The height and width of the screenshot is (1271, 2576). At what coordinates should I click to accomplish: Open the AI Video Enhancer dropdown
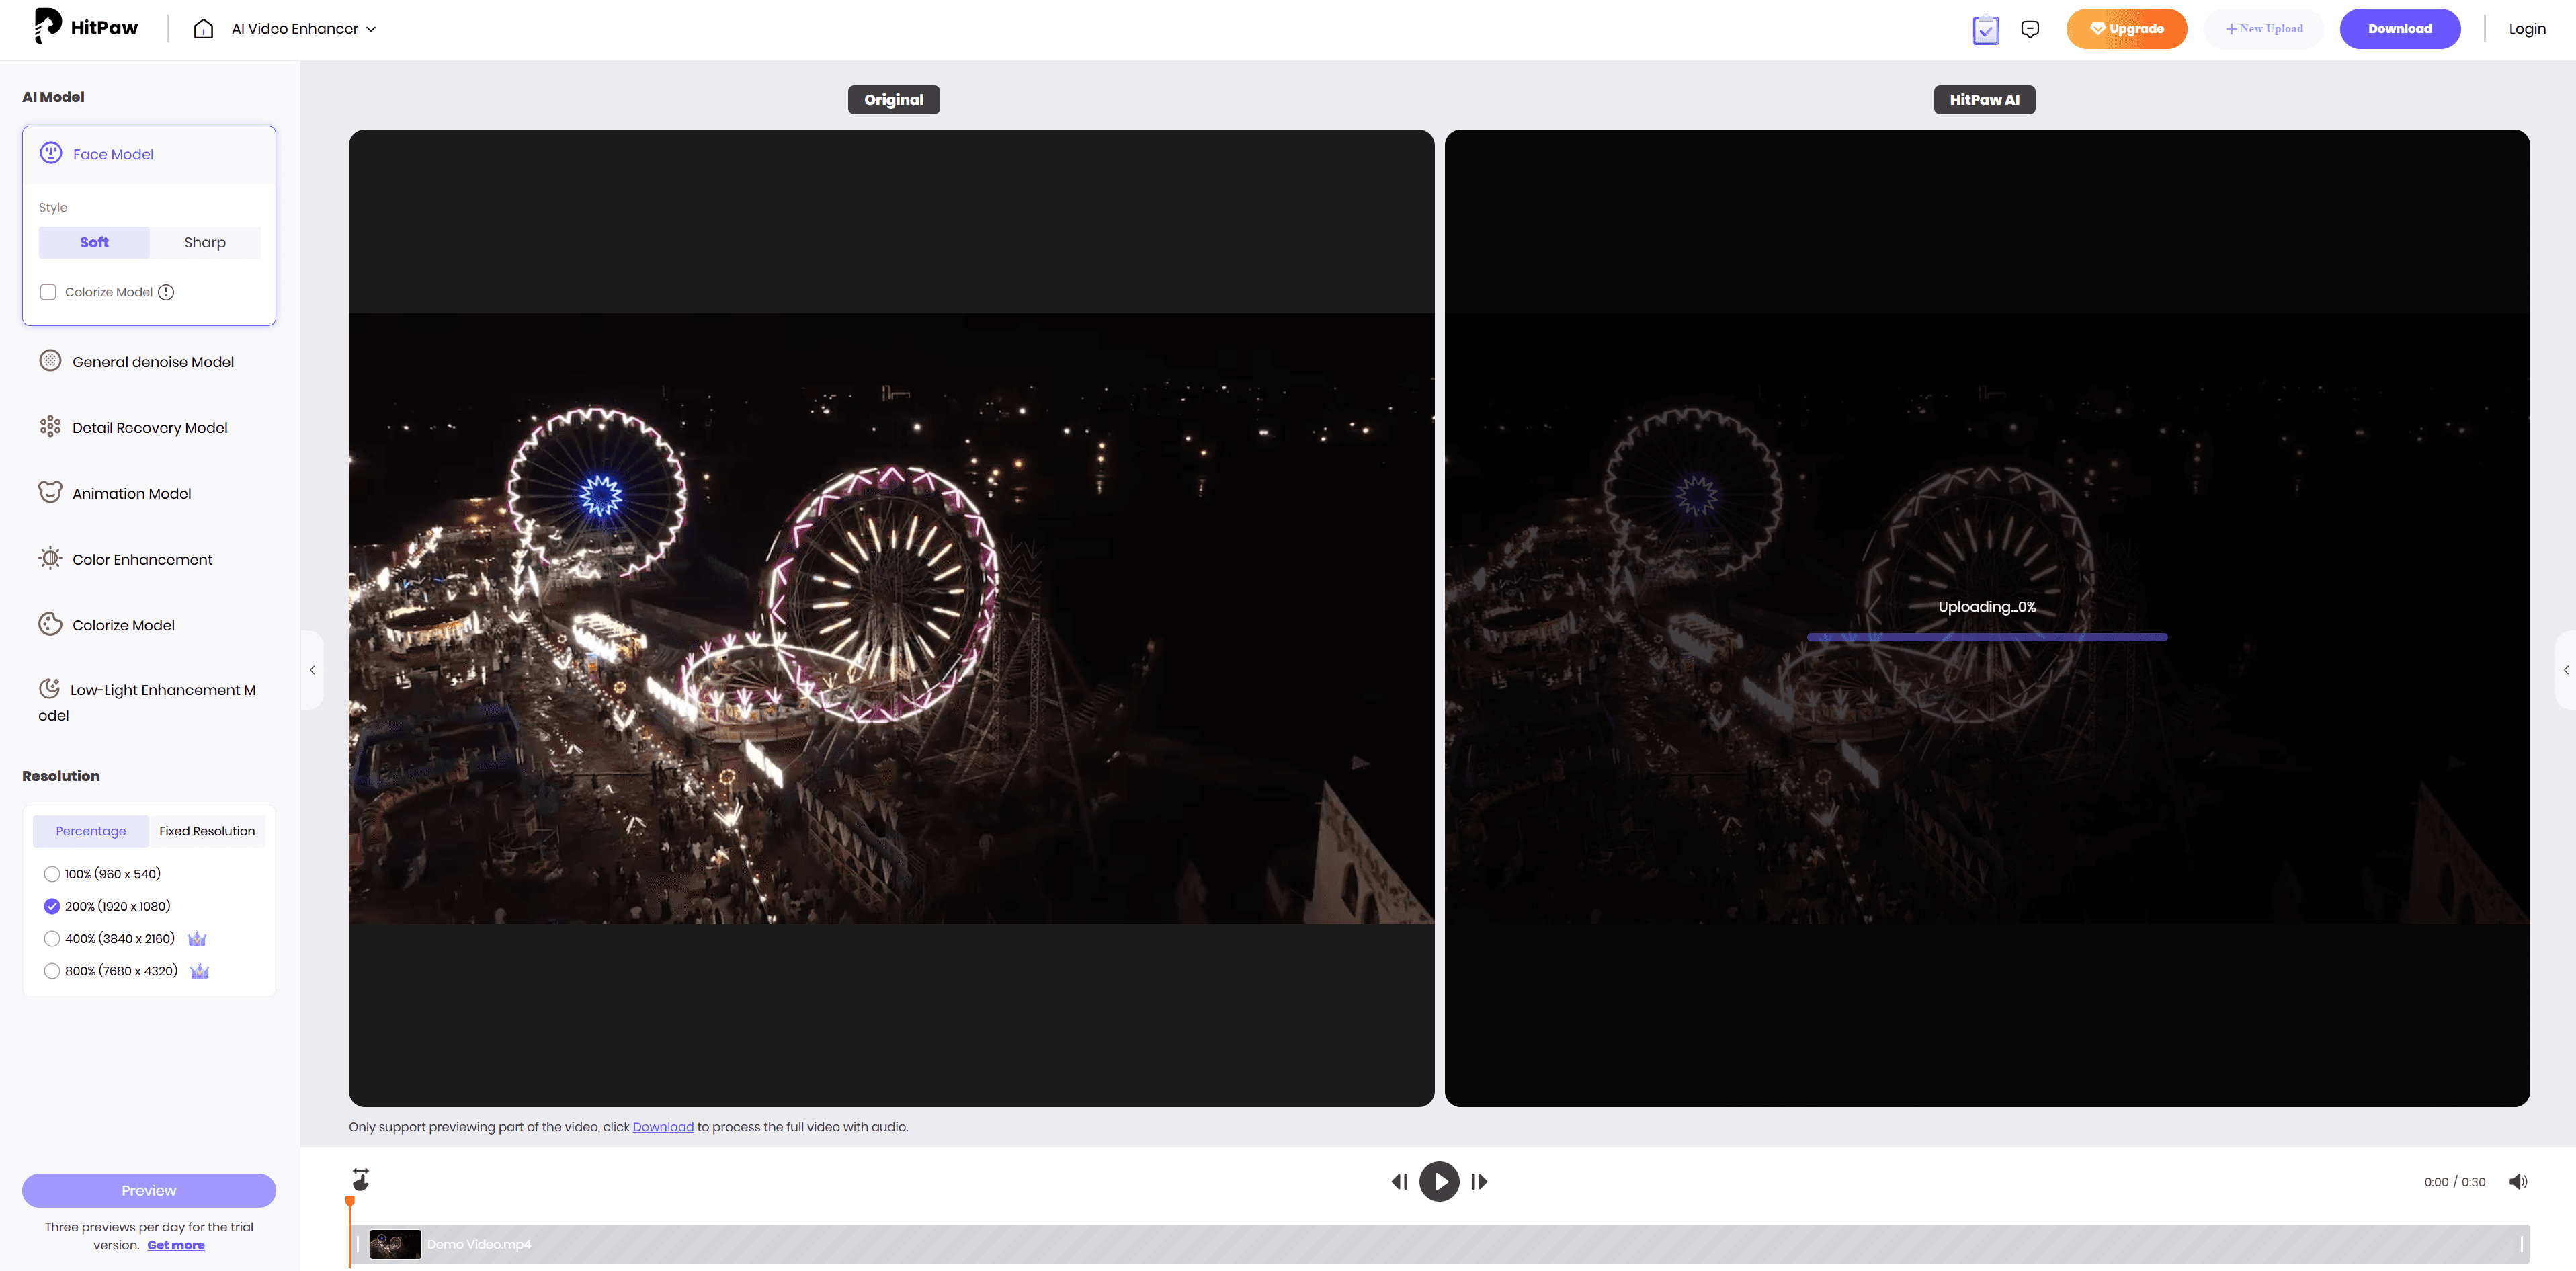(x=304, y=29)
